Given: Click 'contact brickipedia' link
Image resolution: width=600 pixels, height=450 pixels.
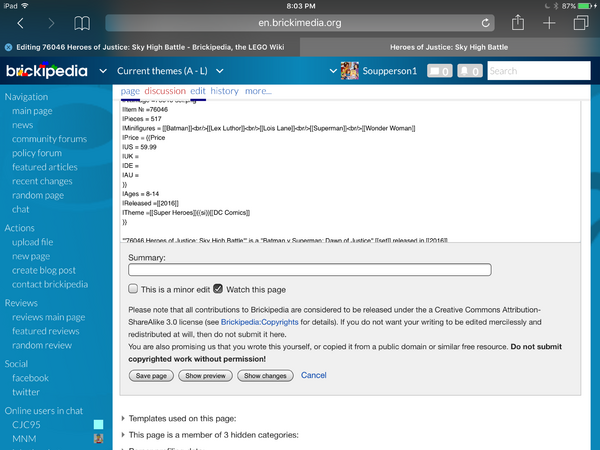Looking at the screenshot, I should (50, 284).
